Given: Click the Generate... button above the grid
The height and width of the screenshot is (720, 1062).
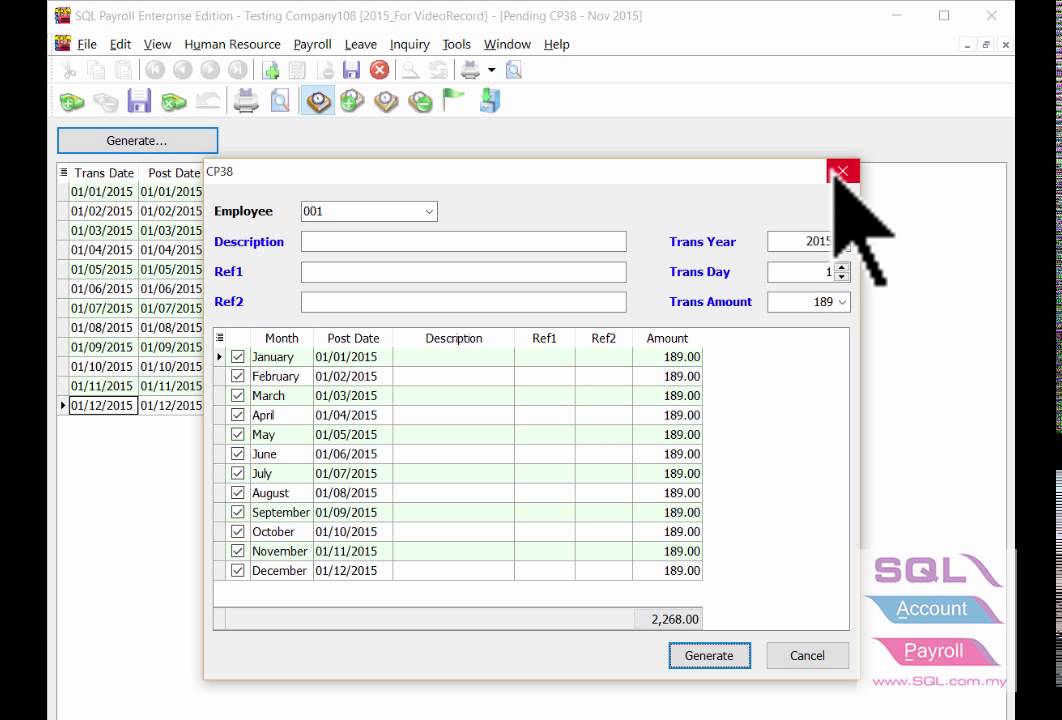Looking at the screenshot, I should [137, 141].
